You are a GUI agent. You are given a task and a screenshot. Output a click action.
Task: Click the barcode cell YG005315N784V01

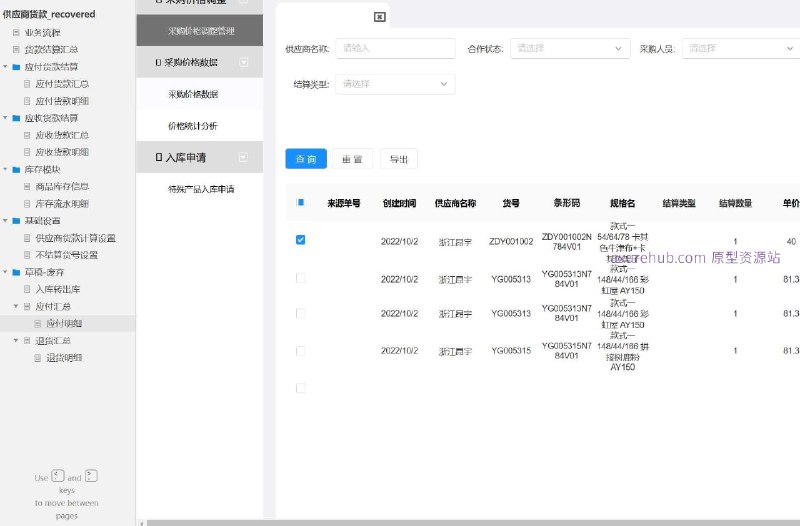567,350
